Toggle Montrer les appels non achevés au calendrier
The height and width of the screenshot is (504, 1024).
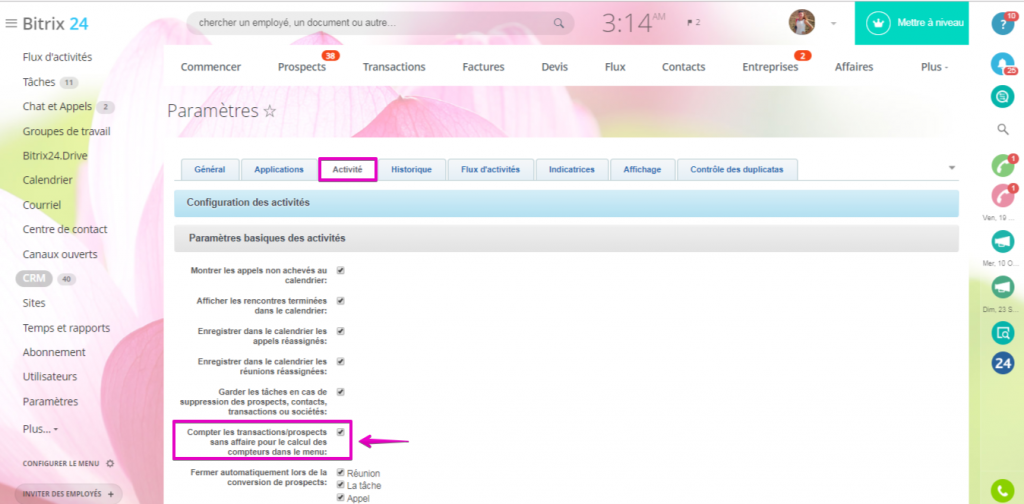point(340,270)
